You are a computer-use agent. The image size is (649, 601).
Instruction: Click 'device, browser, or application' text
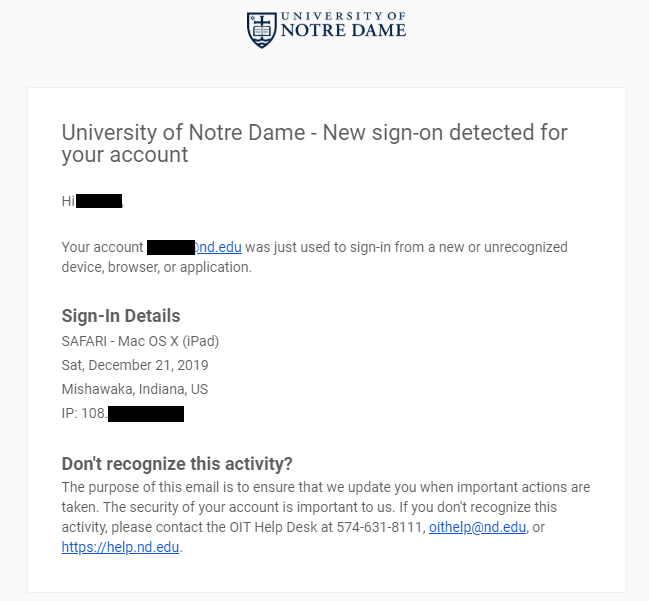156,267
